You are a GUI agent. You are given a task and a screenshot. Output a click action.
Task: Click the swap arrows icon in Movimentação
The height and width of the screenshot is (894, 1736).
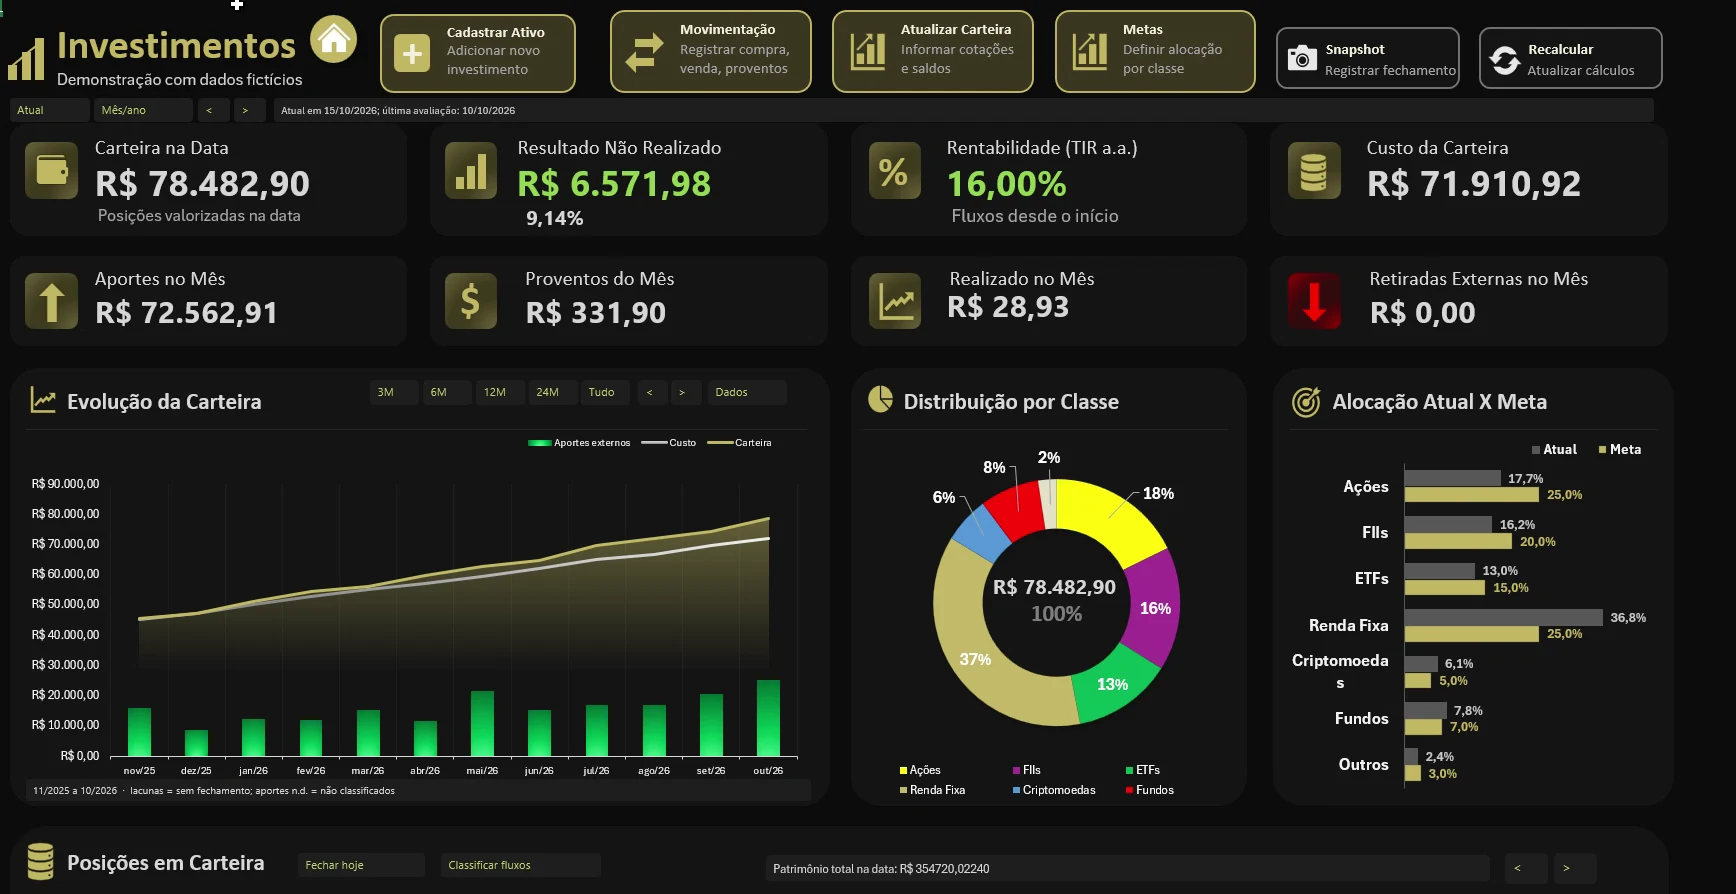(x=644, y=52)
